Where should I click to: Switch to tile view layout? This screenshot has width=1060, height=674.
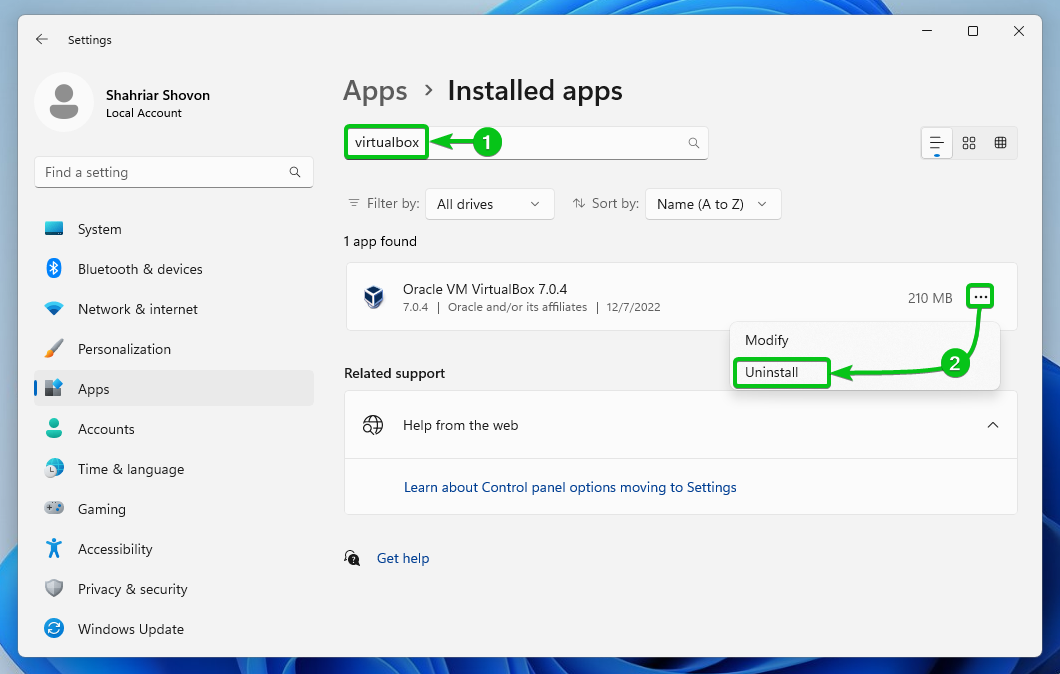tap(969, 142)
